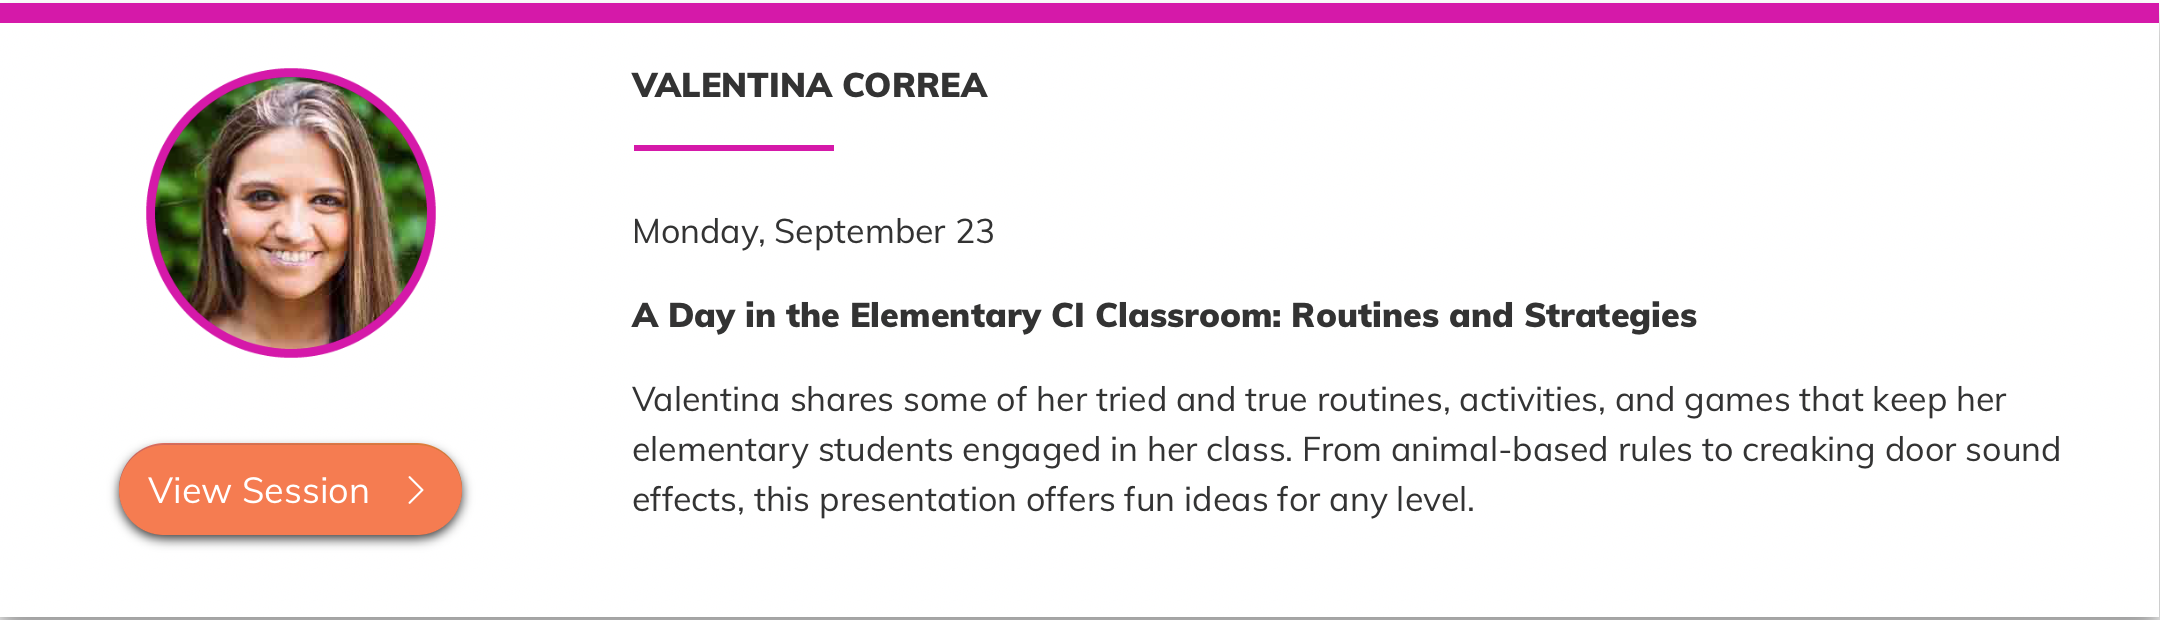This screenshot has width=2160, height=620.
Task: Click the 'View Session' text label
Action: point(259,491)
